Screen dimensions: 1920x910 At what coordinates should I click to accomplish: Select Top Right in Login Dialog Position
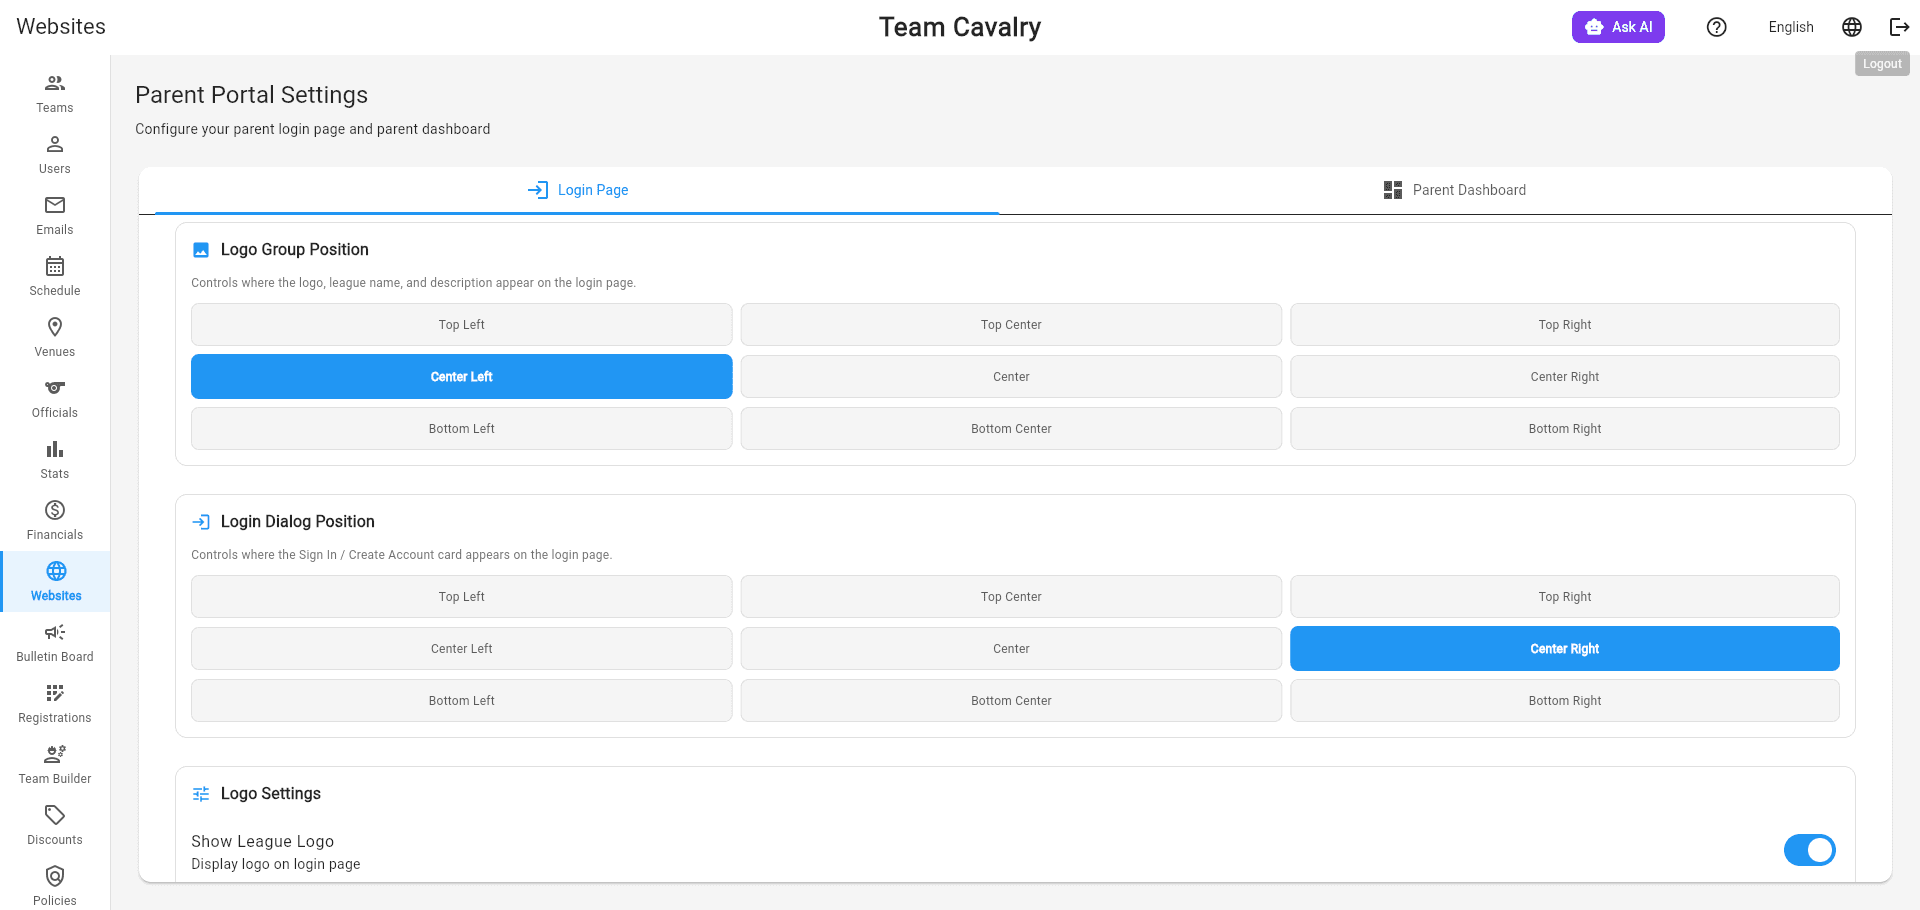[x=1565, y=597]
